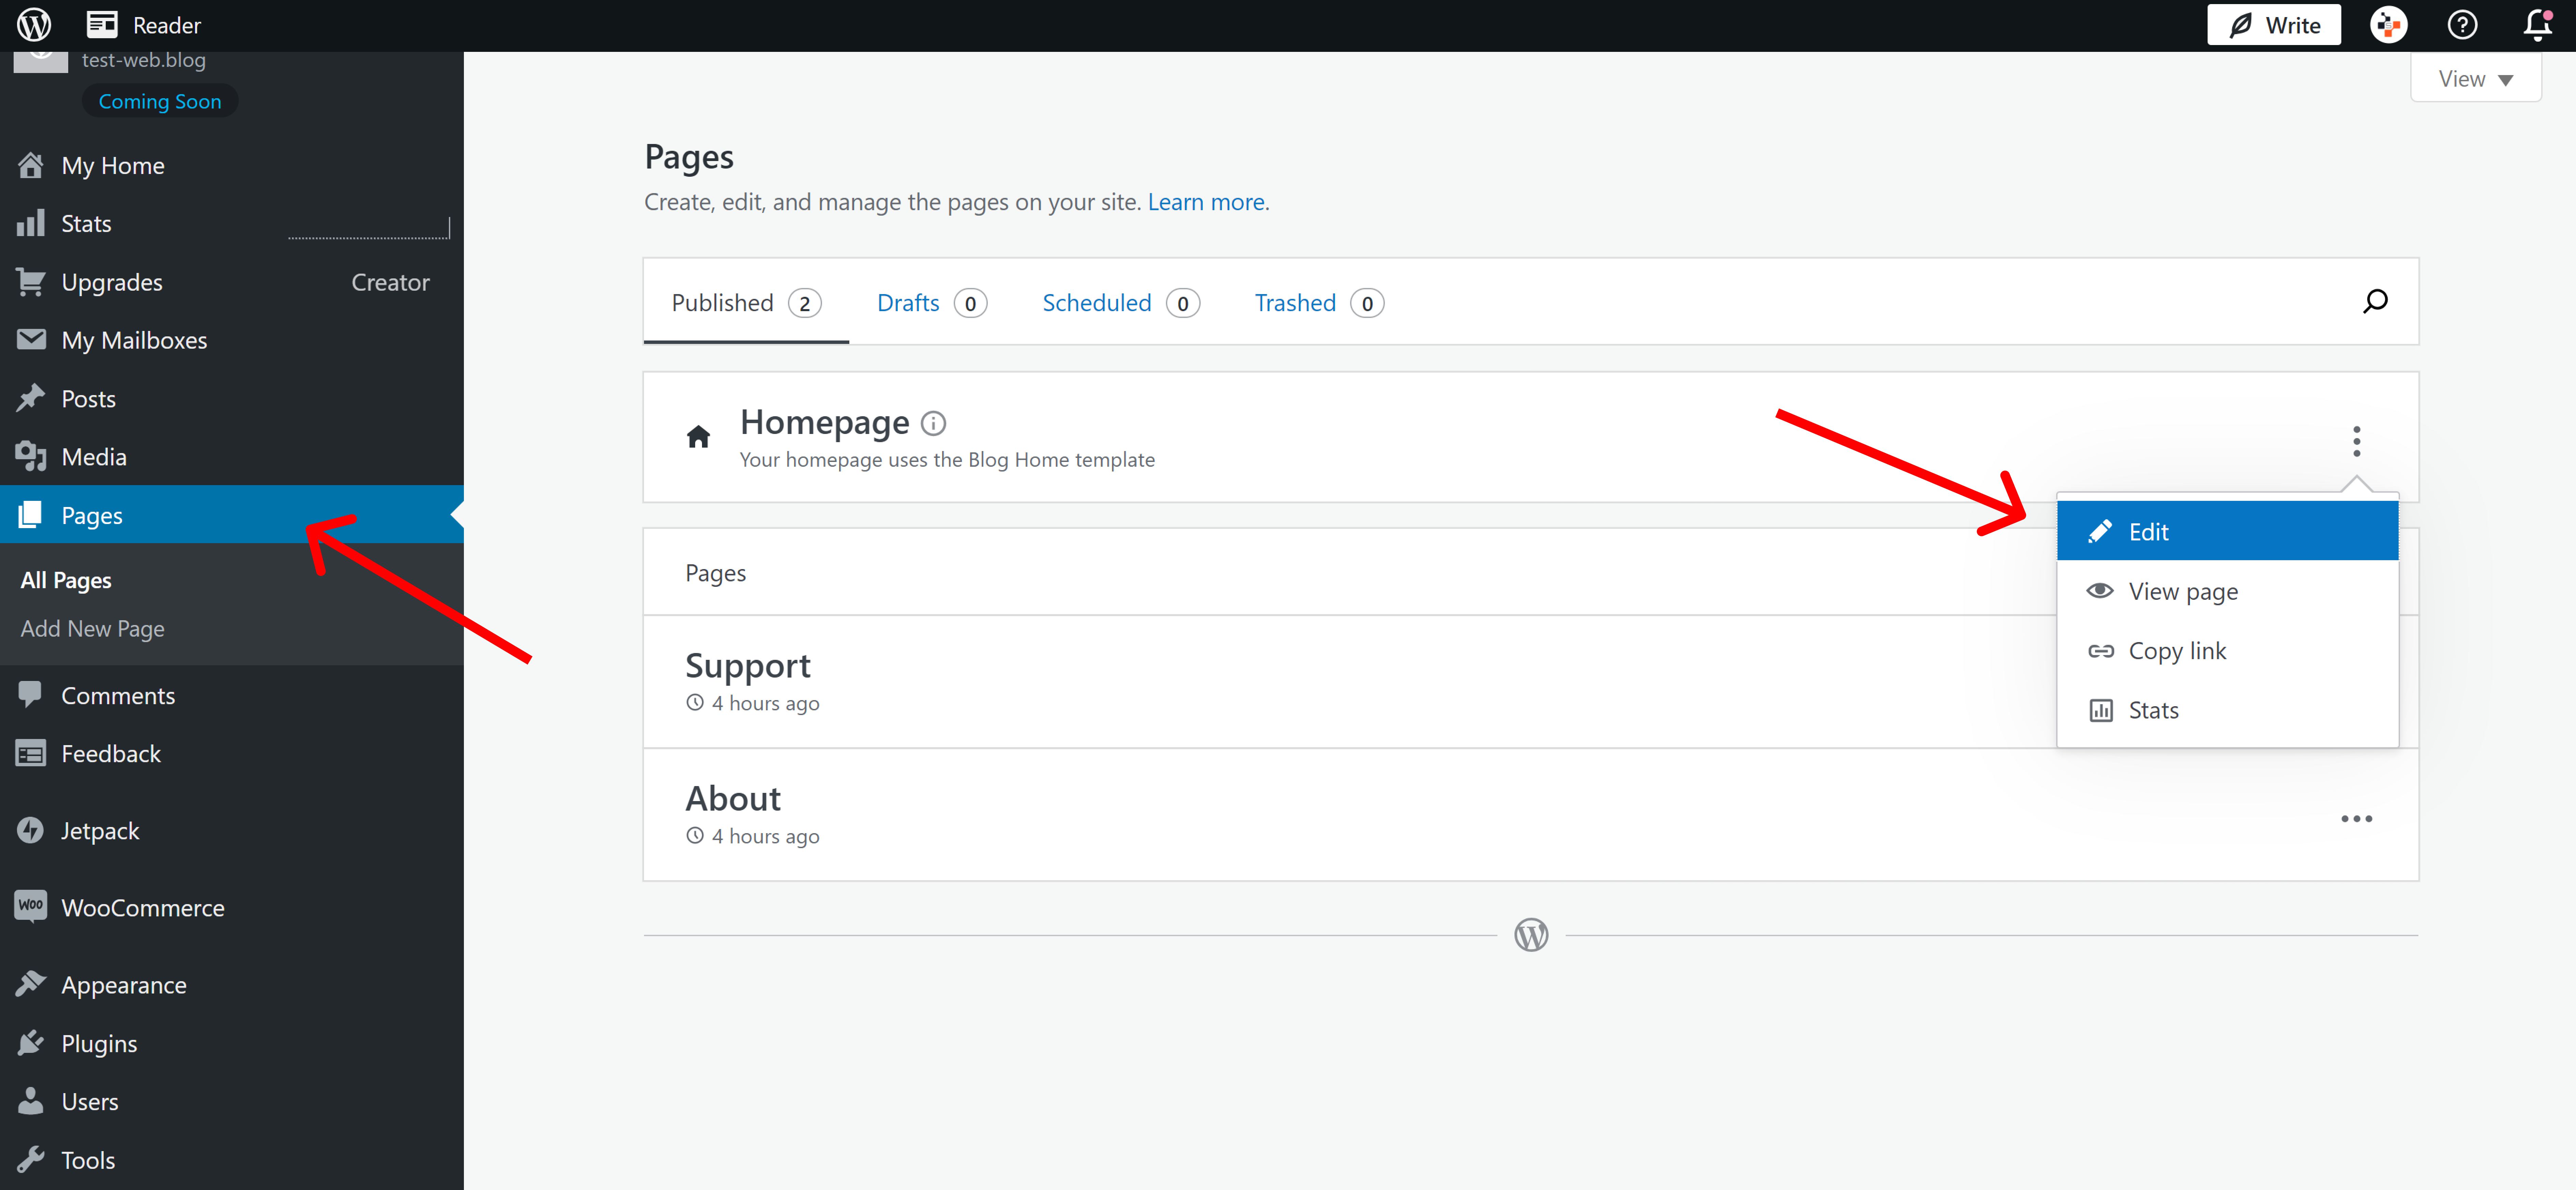
Task: Open notifications via the bell icon
Action: [x=2538, y=25]
